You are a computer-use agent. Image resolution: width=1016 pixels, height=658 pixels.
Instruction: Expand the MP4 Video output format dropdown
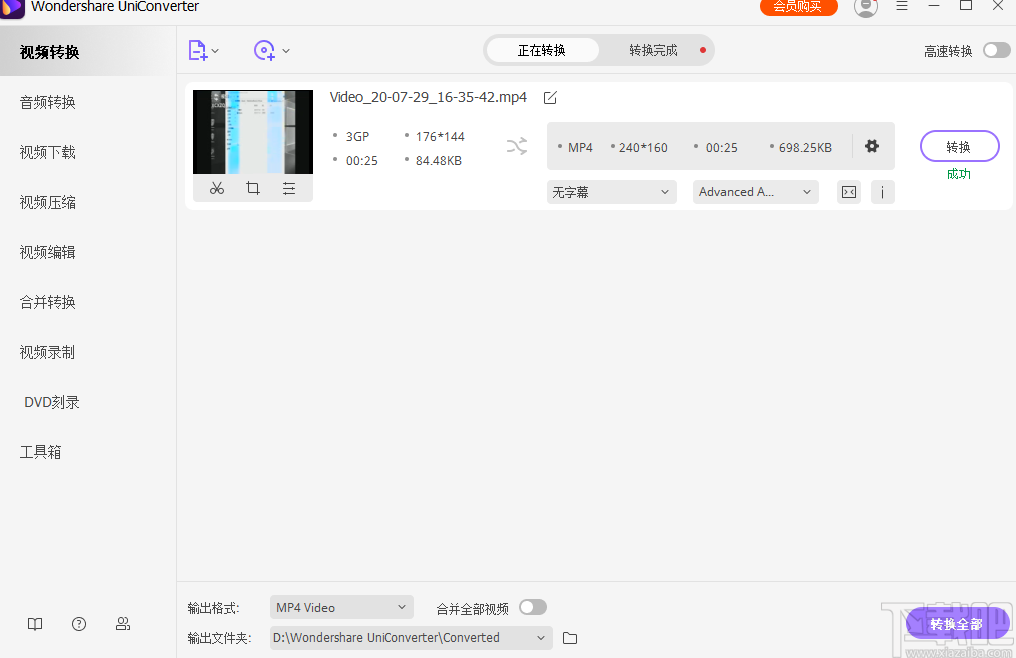click(x=341, y=607)
